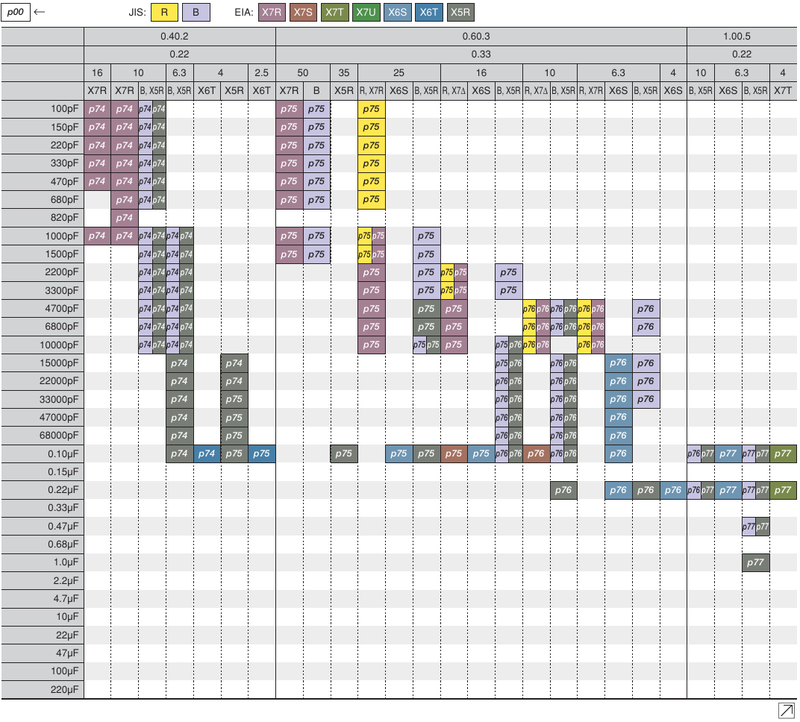Open the p77 link in the 1.0µF row
This screenshot has height=722, width=800.
coord(756,562)
